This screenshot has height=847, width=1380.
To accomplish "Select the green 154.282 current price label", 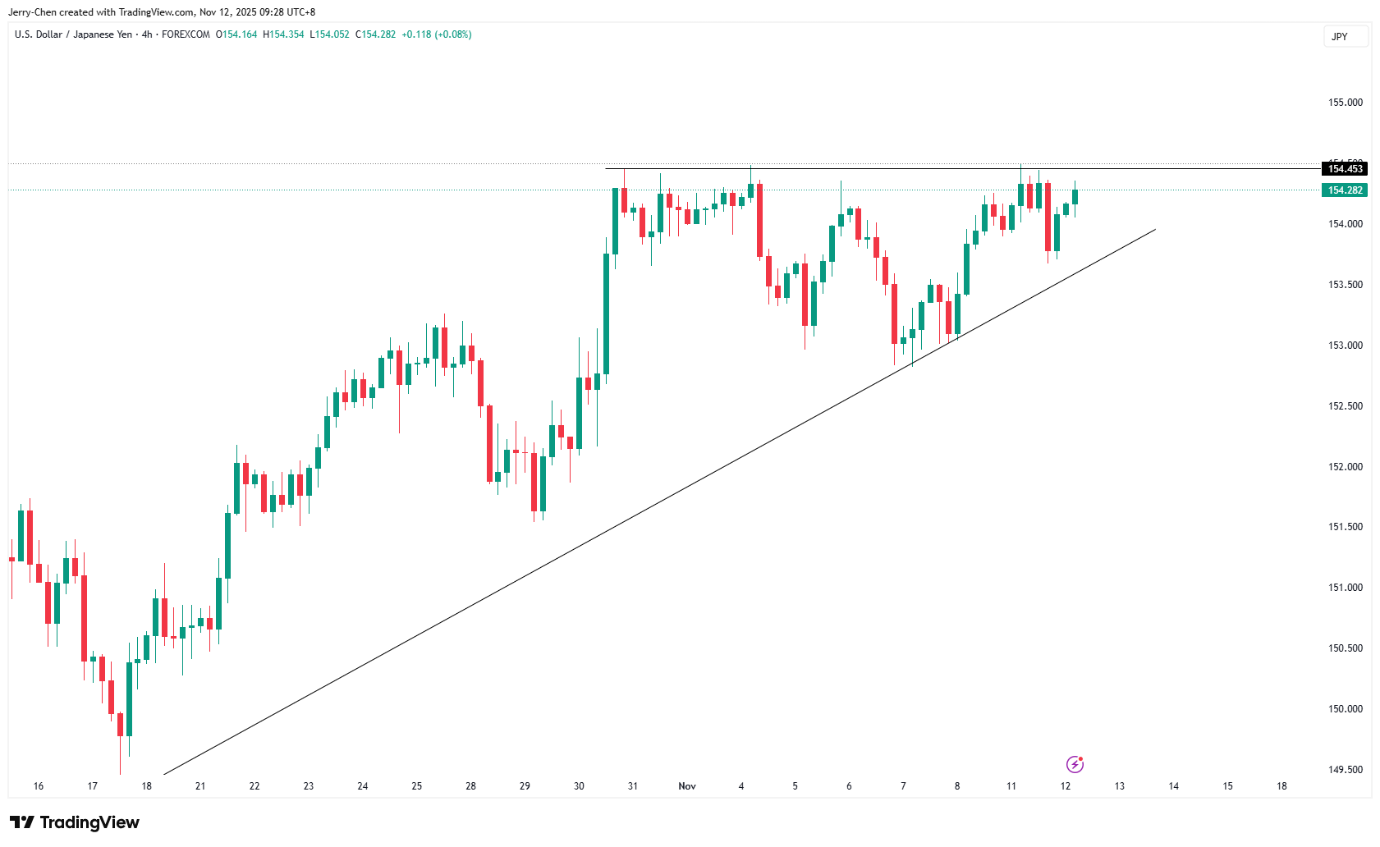I will [x=1344, y=190].
